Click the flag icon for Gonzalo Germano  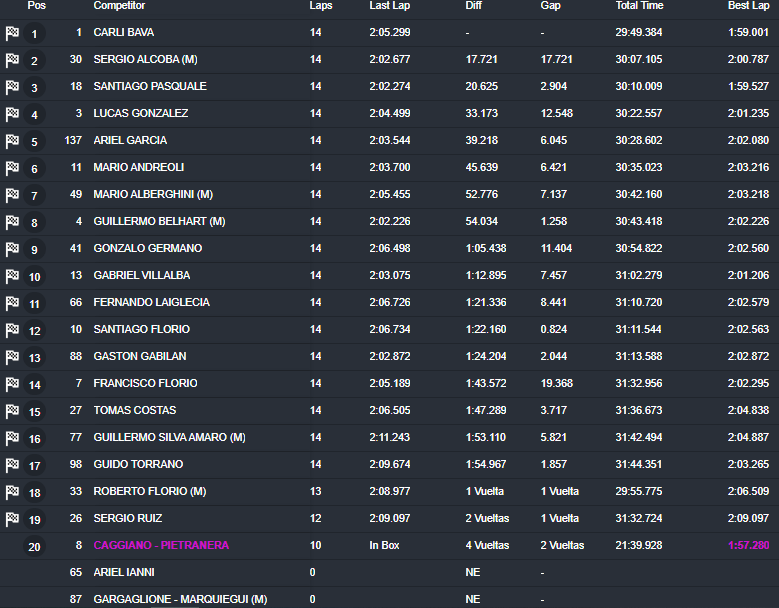pos(12,249)
